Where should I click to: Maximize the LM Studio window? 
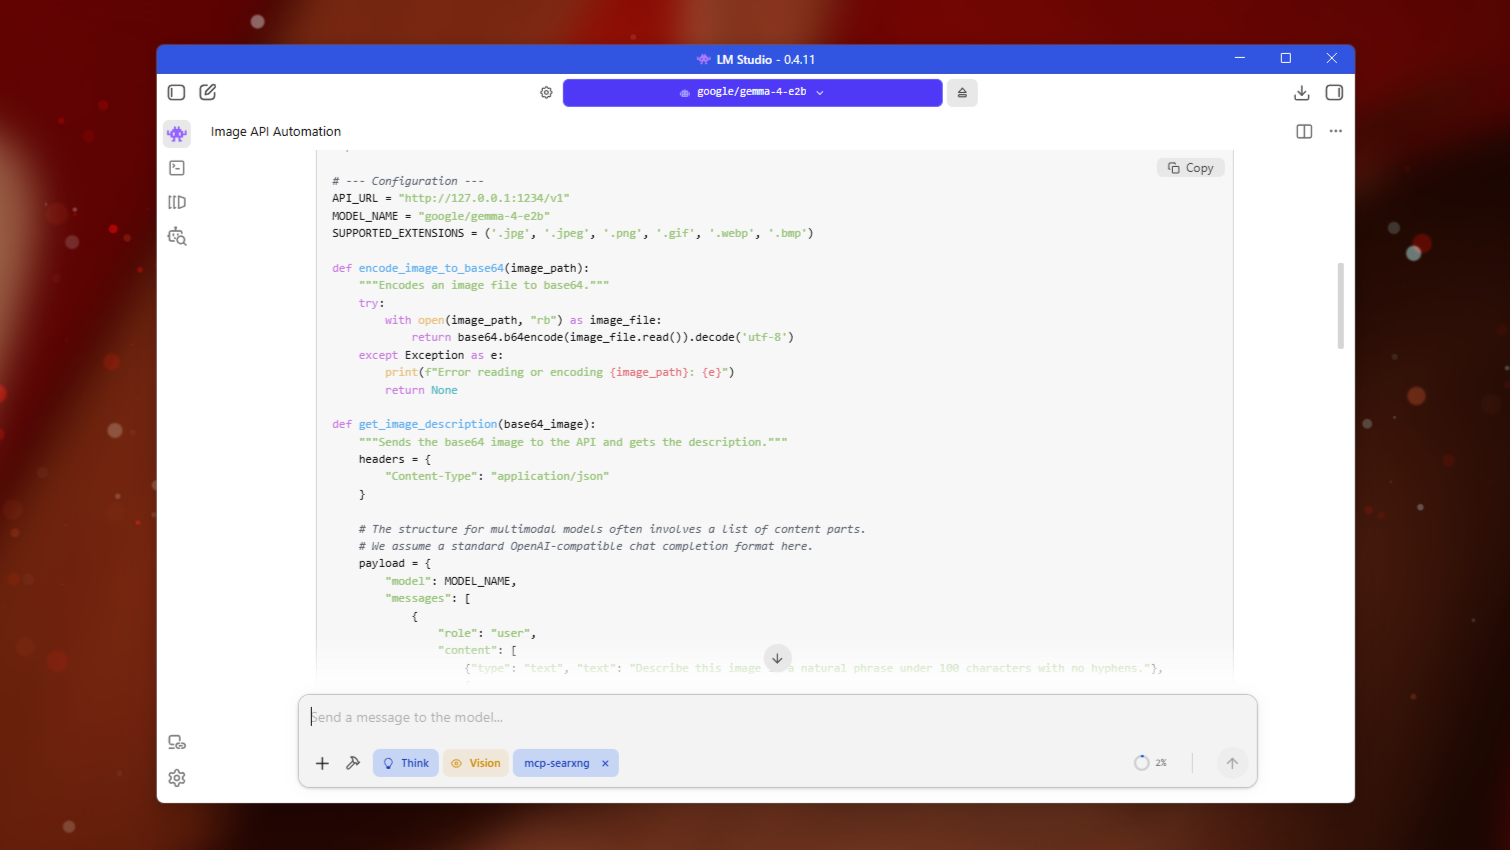(1286, 59)
